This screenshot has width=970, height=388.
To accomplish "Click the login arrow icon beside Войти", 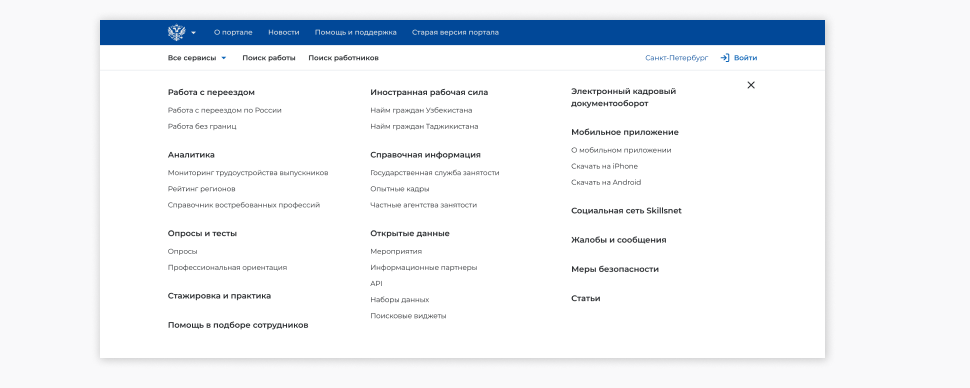I will [725, 58].
